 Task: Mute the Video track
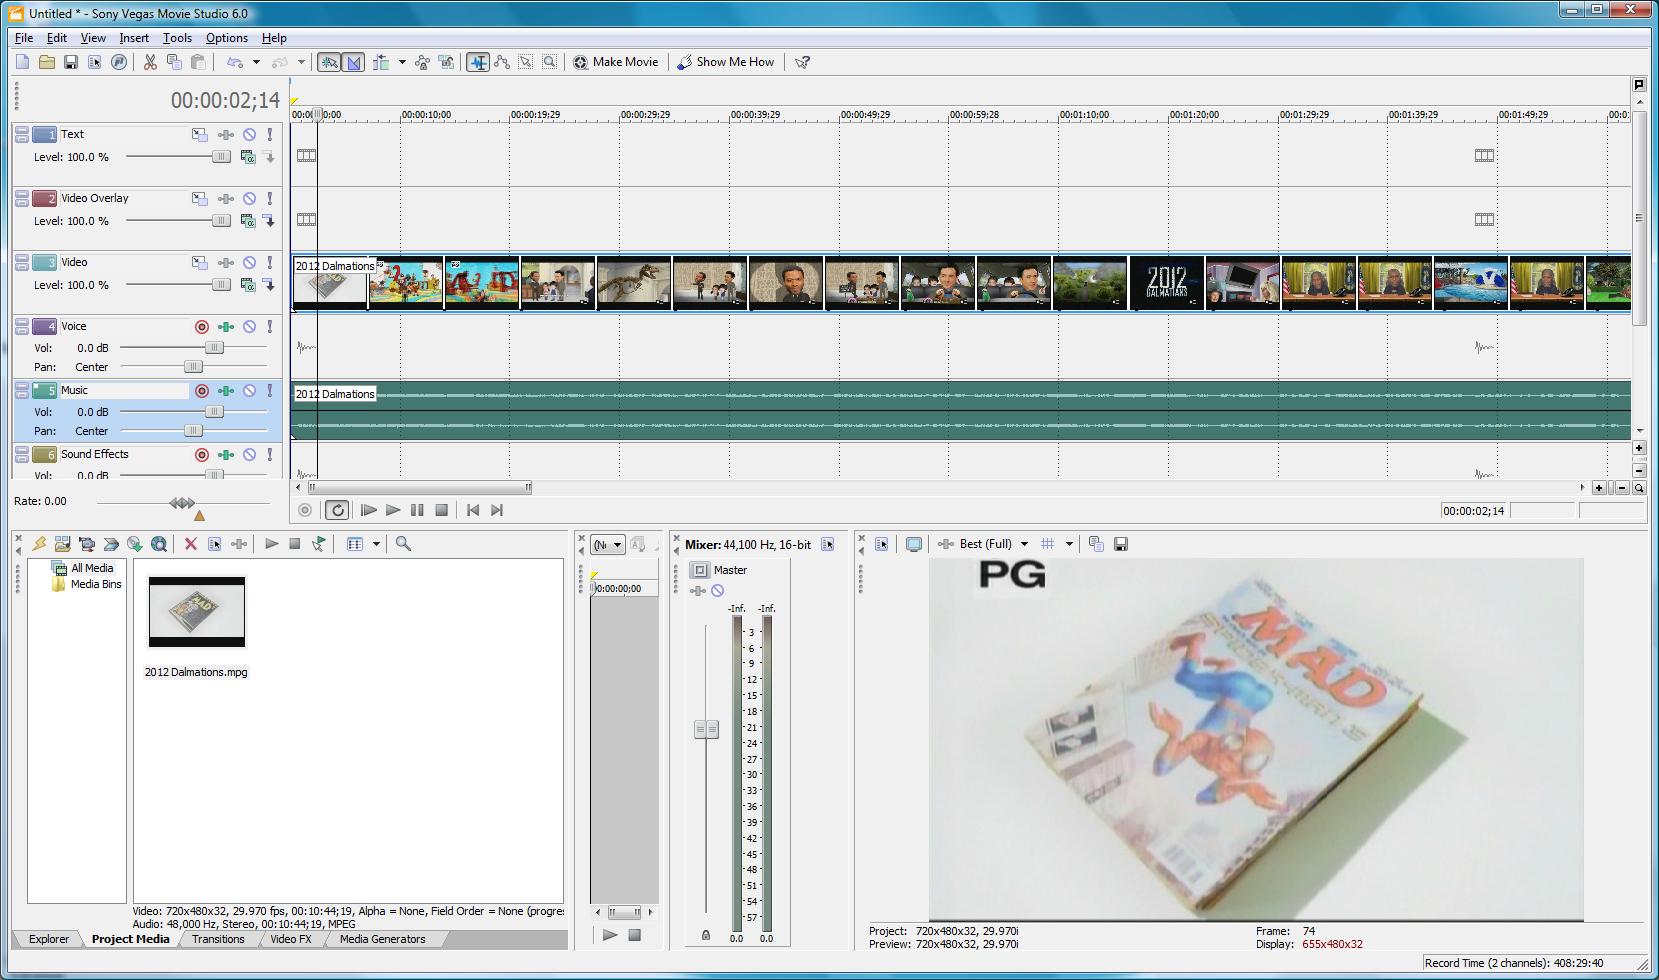250,262
